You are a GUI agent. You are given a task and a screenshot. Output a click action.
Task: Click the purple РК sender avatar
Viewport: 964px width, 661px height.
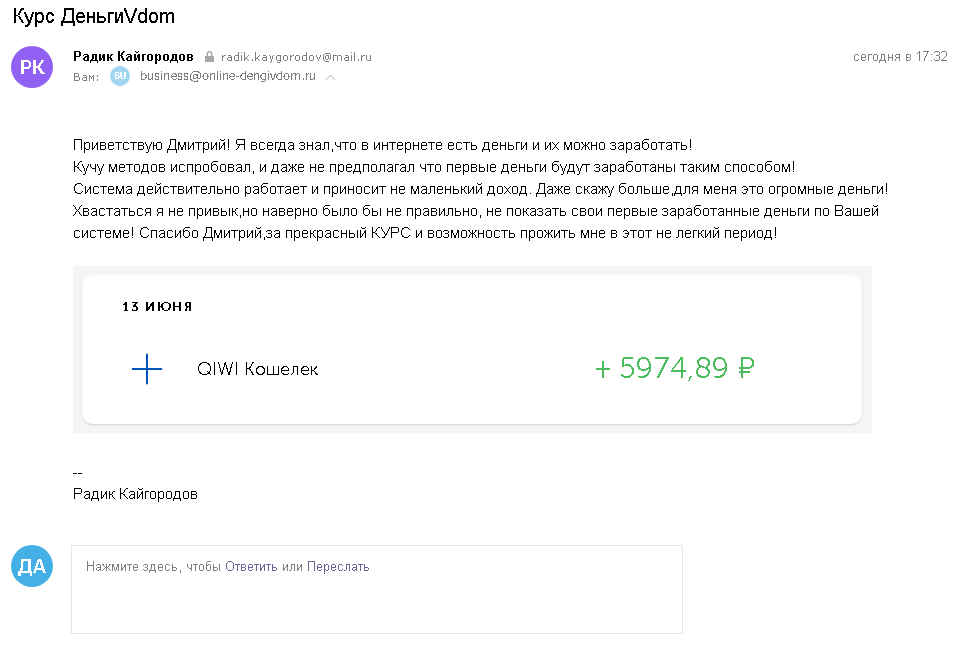32,67
